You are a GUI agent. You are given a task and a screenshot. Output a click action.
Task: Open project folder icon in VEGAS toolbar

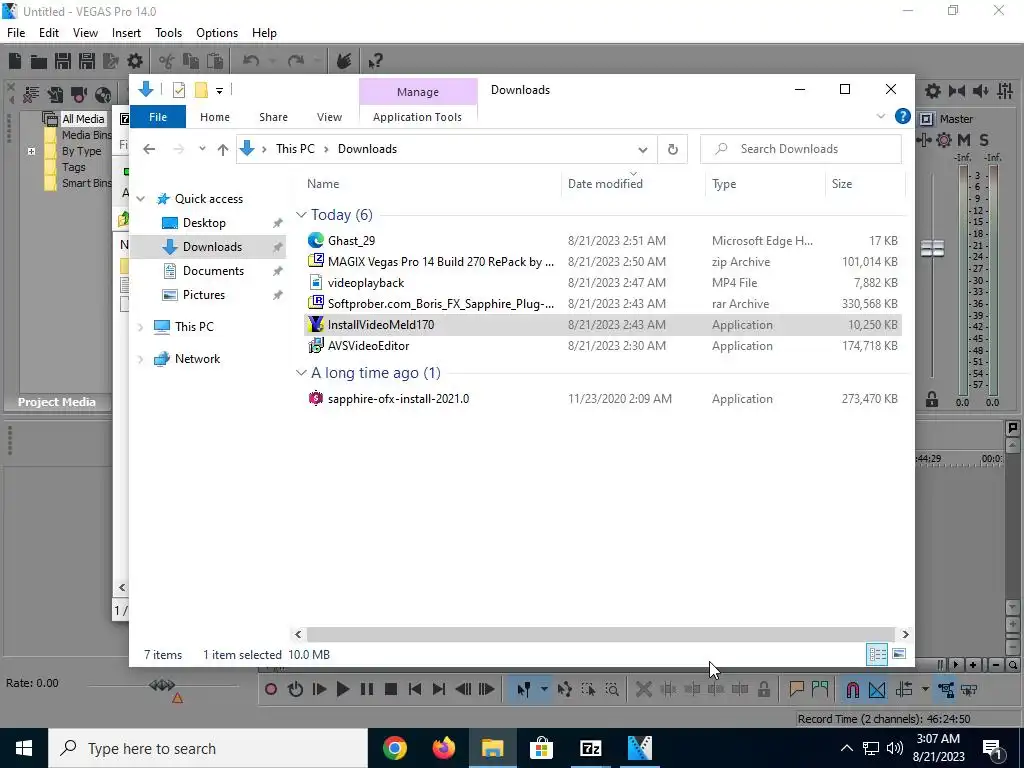39,61
